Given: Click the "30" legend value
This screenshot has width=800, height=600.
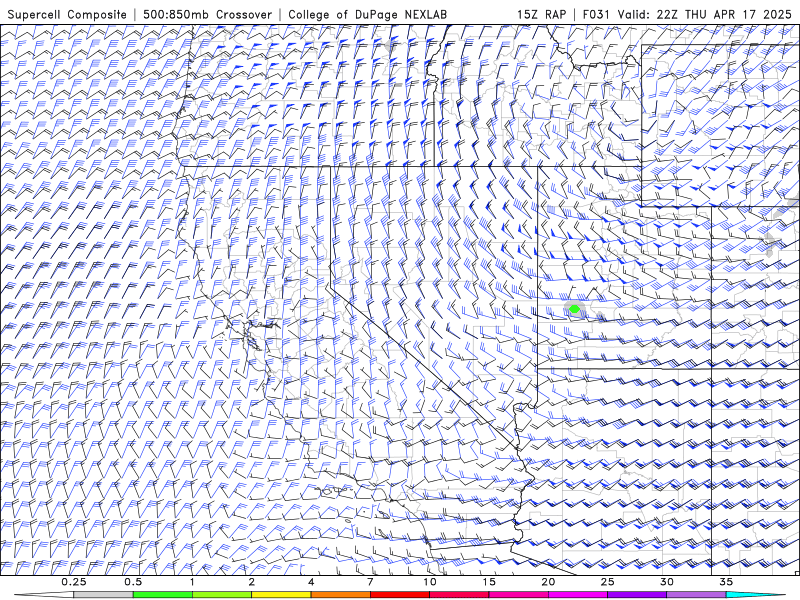Looking at the screenshot, I should [x=667, y=582].
